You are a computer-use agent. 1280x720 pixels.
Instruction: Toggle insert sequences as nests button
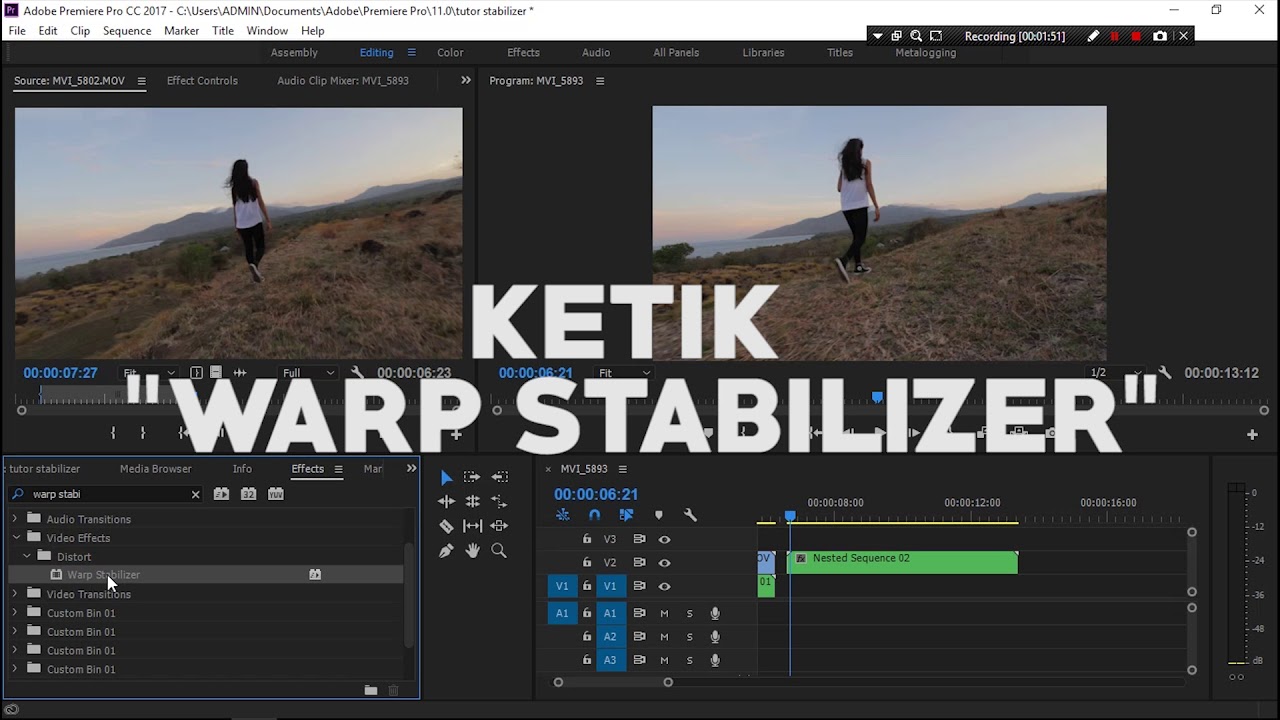[x=563, y=515]
